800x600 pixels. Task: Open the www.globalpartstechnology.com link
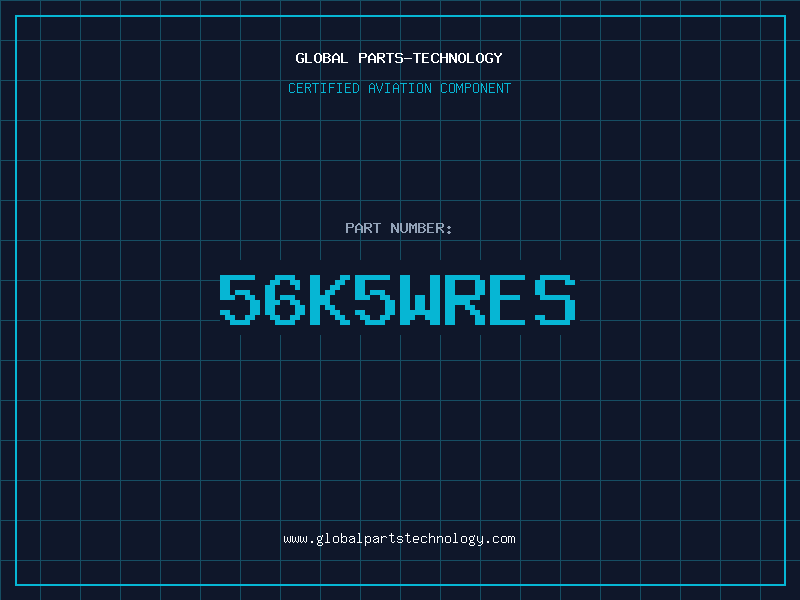click(399, 539)
